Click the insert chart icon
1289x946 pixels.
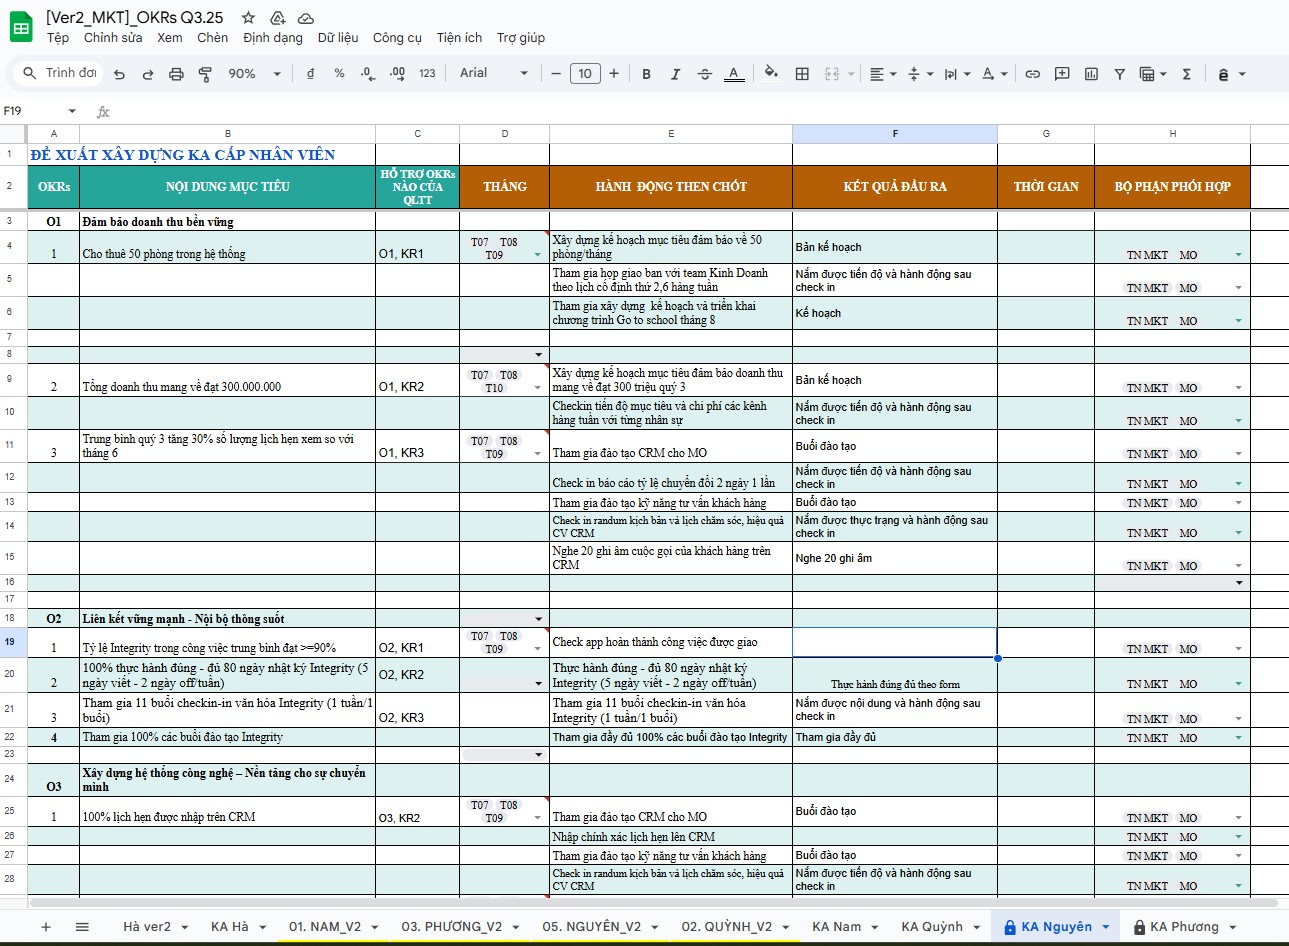[x=1091, y=74]
